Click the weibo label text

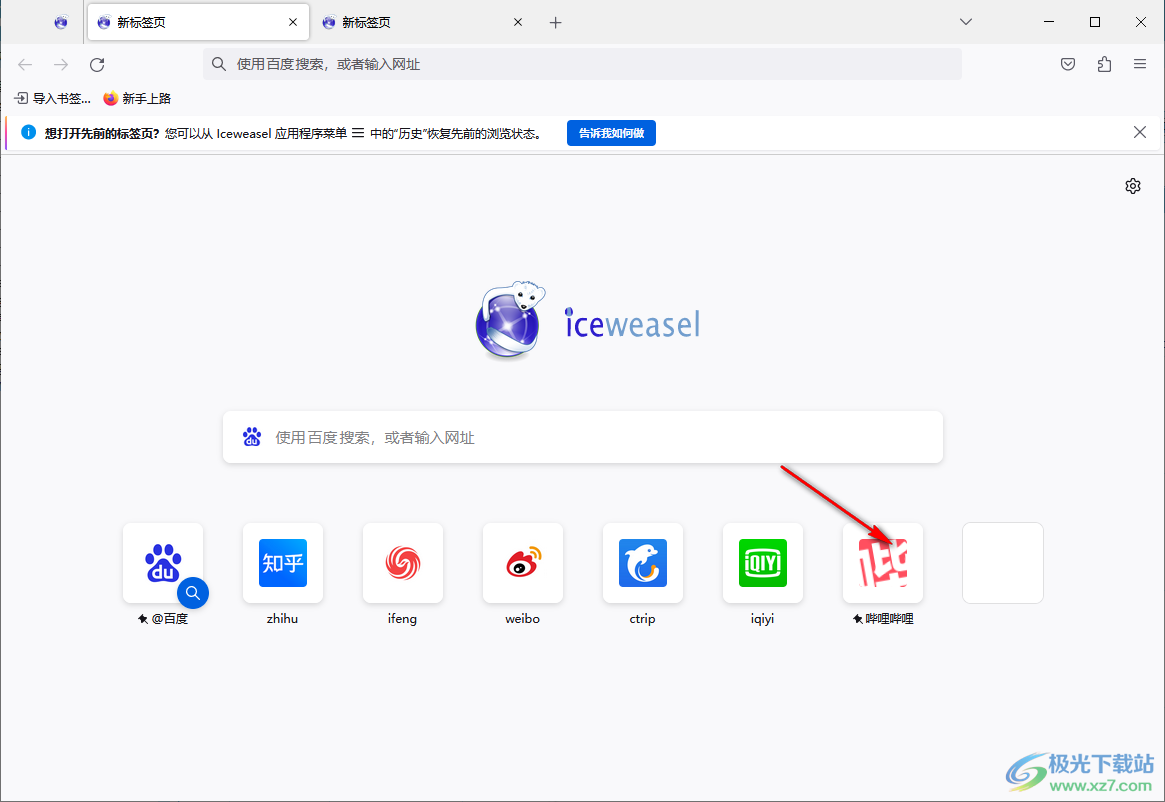(522, 618)
